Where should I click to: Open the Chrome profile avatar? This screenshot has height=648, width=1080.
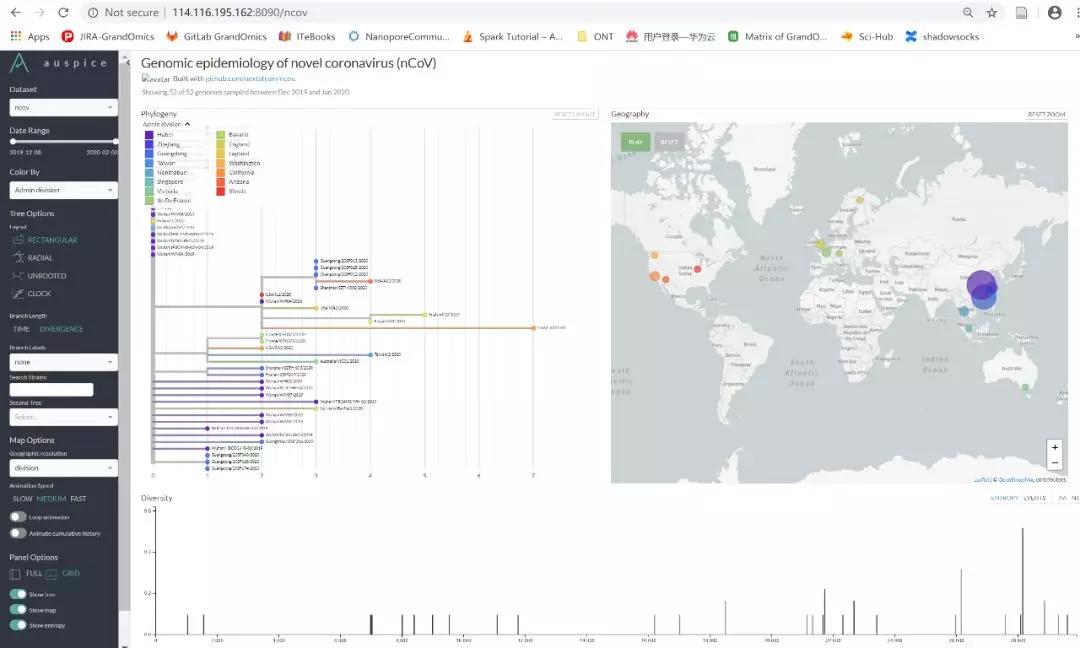coord(1055,12)
